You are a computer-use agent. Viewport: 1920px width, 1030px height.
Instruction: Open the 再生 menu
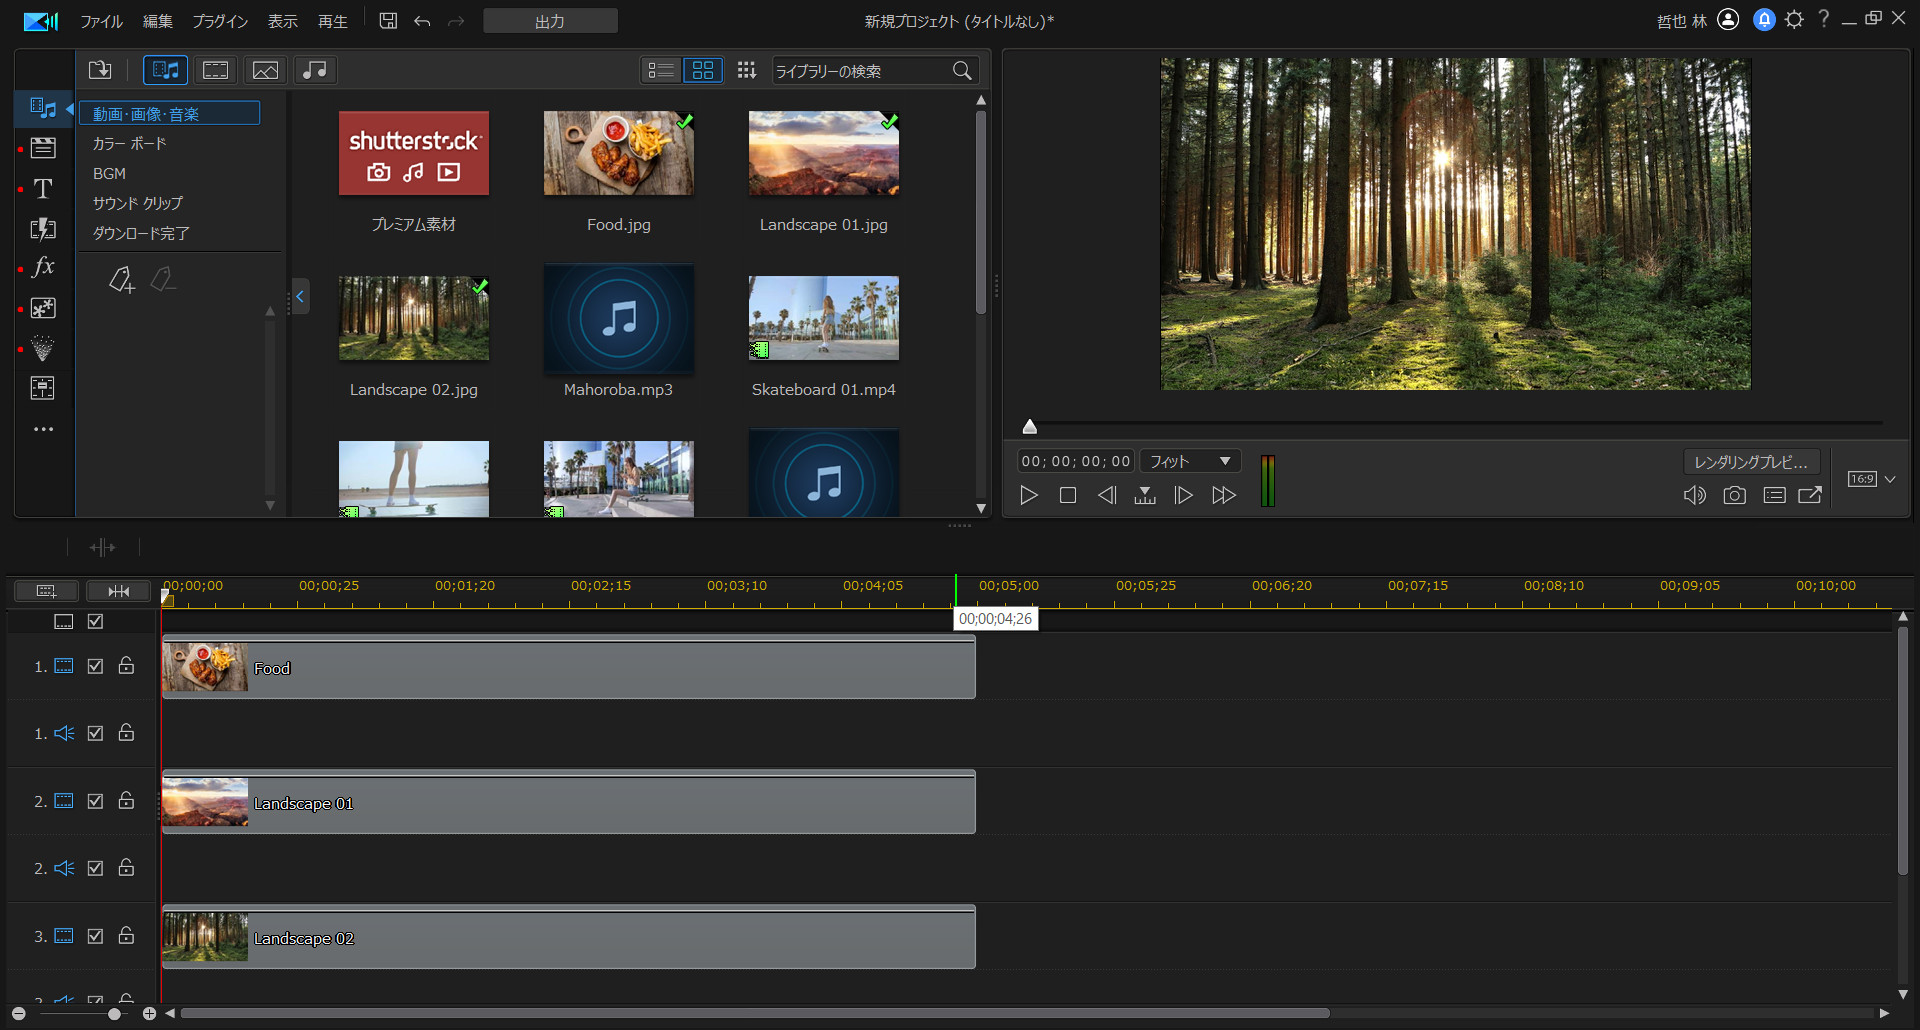tap(333, 21)
